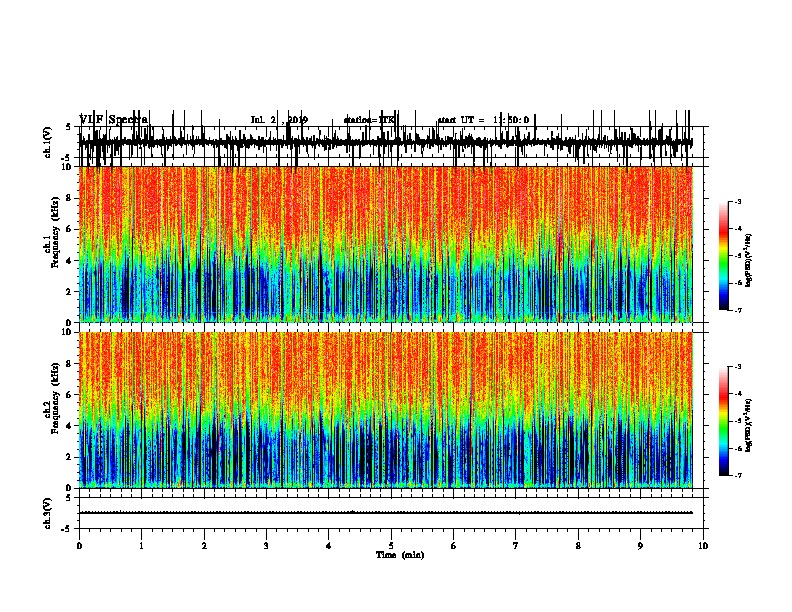Click the ch.1 spectrogram color bar
Screen dimensions: 792x612
[724, 256]
